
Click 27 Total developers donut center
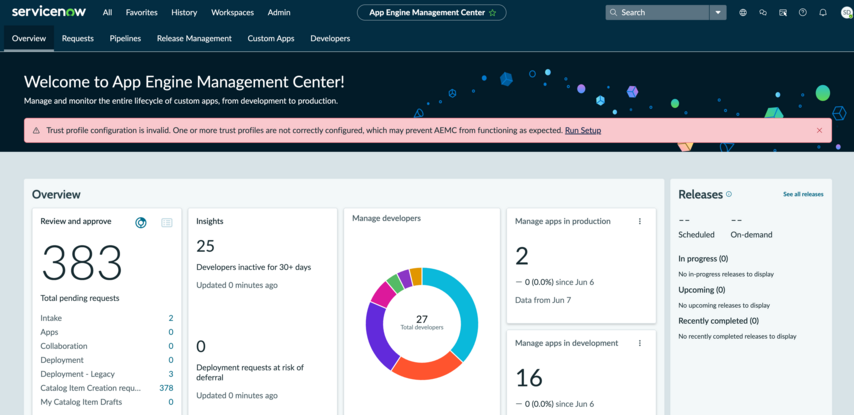pyautogui.click(x=422, y=322)
